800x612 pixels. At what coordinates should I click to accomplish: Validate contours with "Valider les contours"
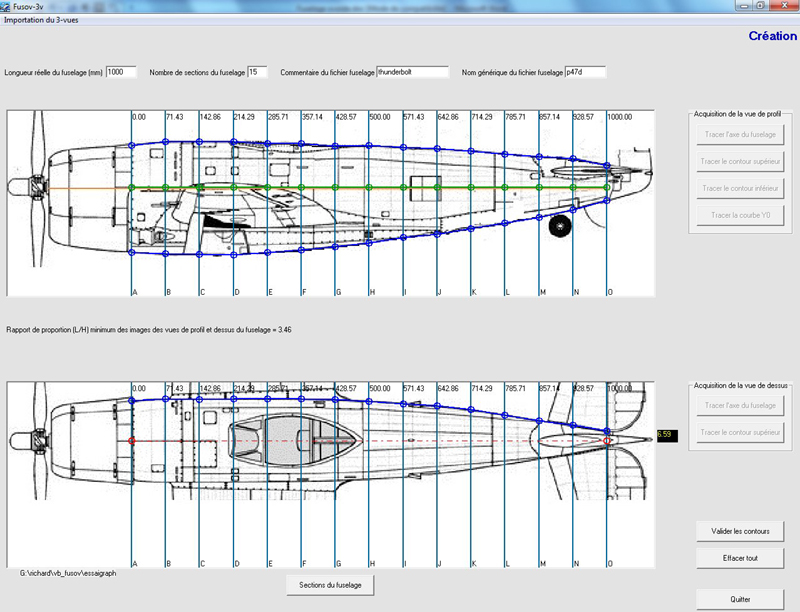pyautogui.click(x=740, y=531)
